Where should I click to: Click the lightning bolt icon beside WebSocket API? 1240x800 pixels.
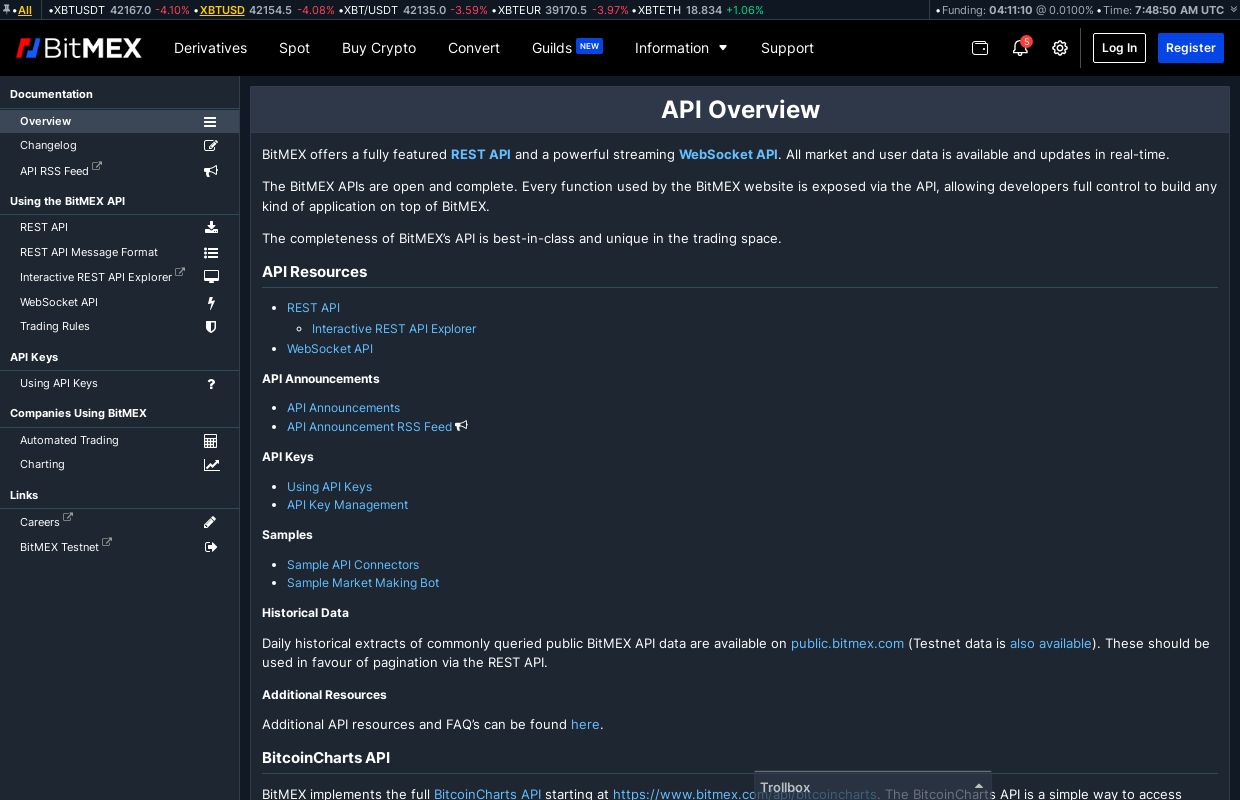click(x=211, y=302)
